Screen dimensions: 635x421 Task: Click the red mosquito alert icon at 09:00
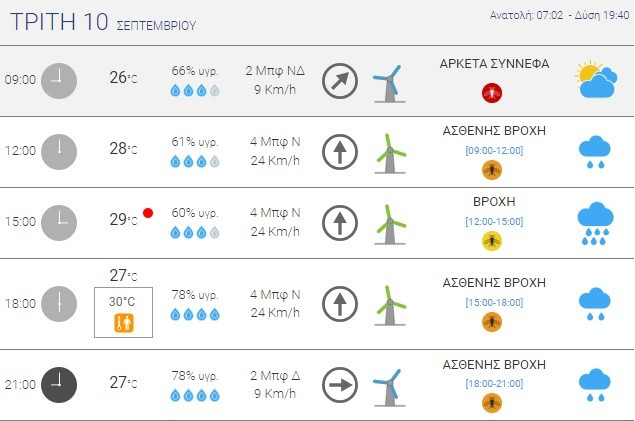click(492, 93)
